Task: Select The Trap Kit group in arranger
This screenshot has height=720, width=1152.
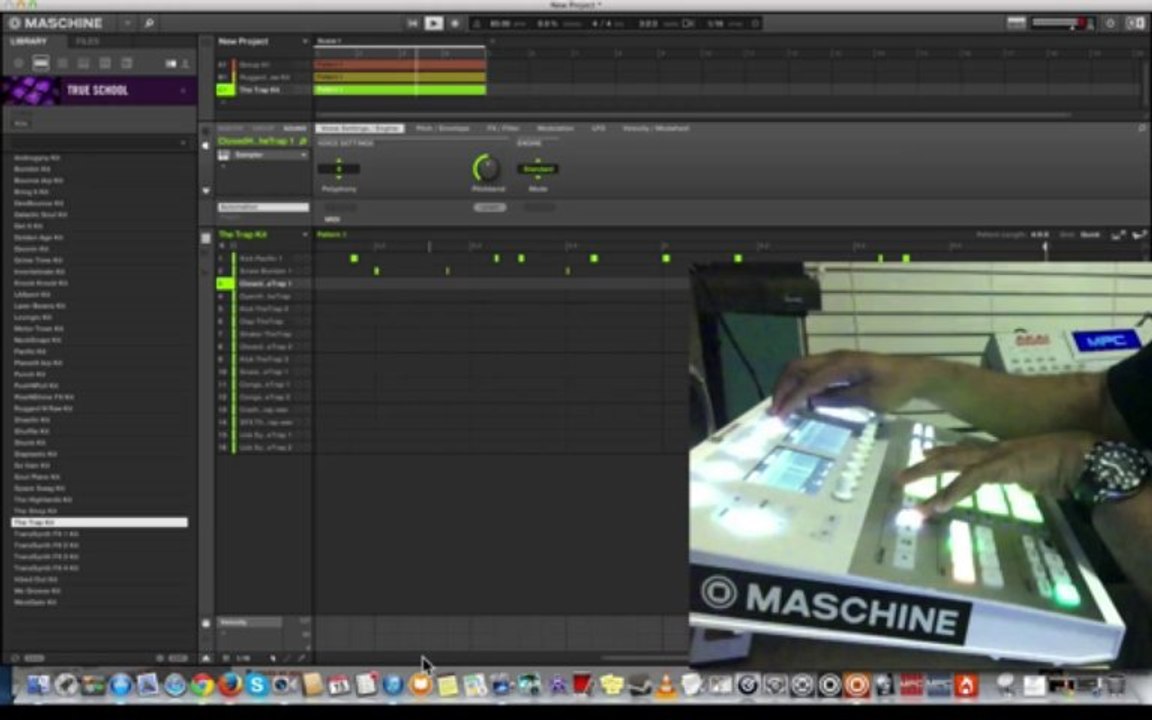Action: coord(259,90)
